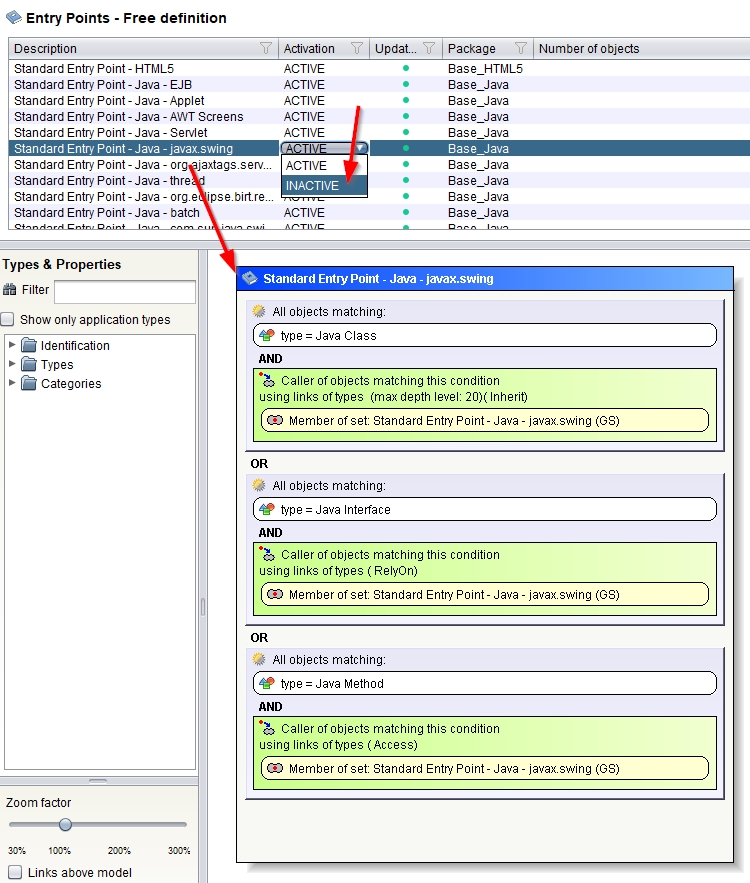Click the Categories folder icon

tap(29, 384)
